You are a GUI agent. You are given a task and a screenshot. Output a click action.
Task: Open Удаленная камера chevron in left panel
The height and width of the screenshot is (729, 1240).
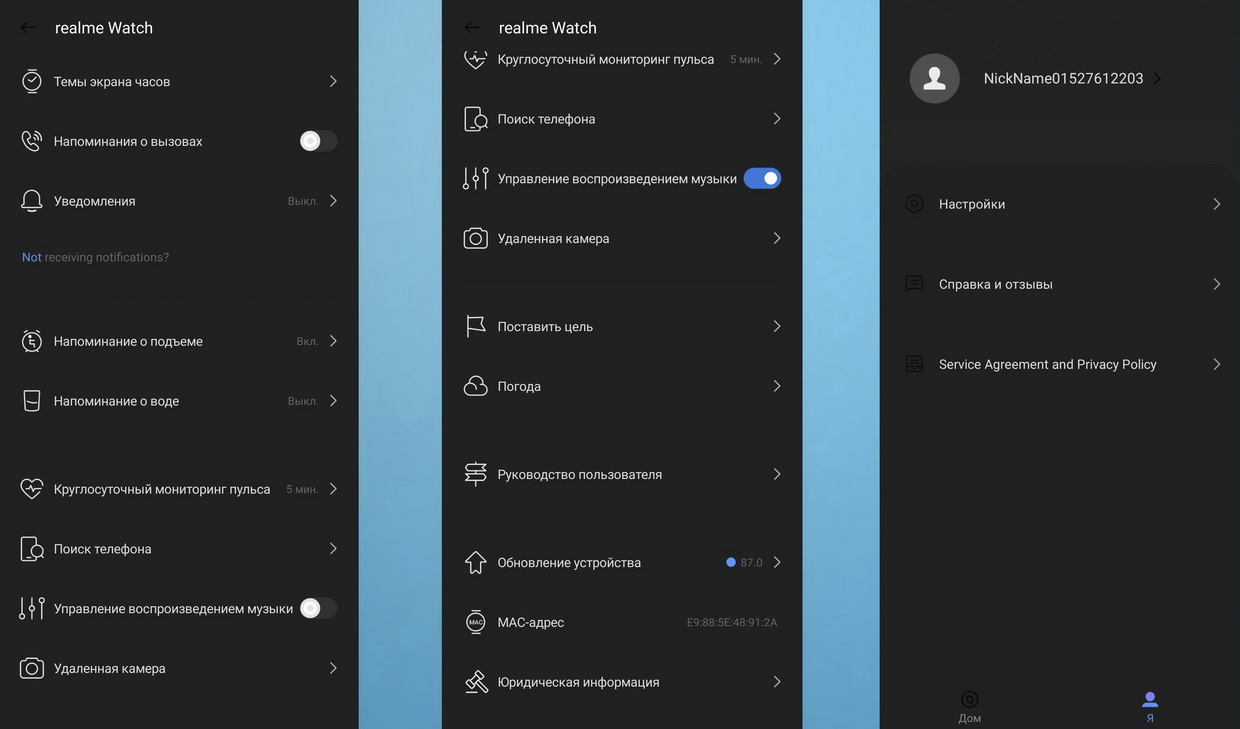click(333, 668)
